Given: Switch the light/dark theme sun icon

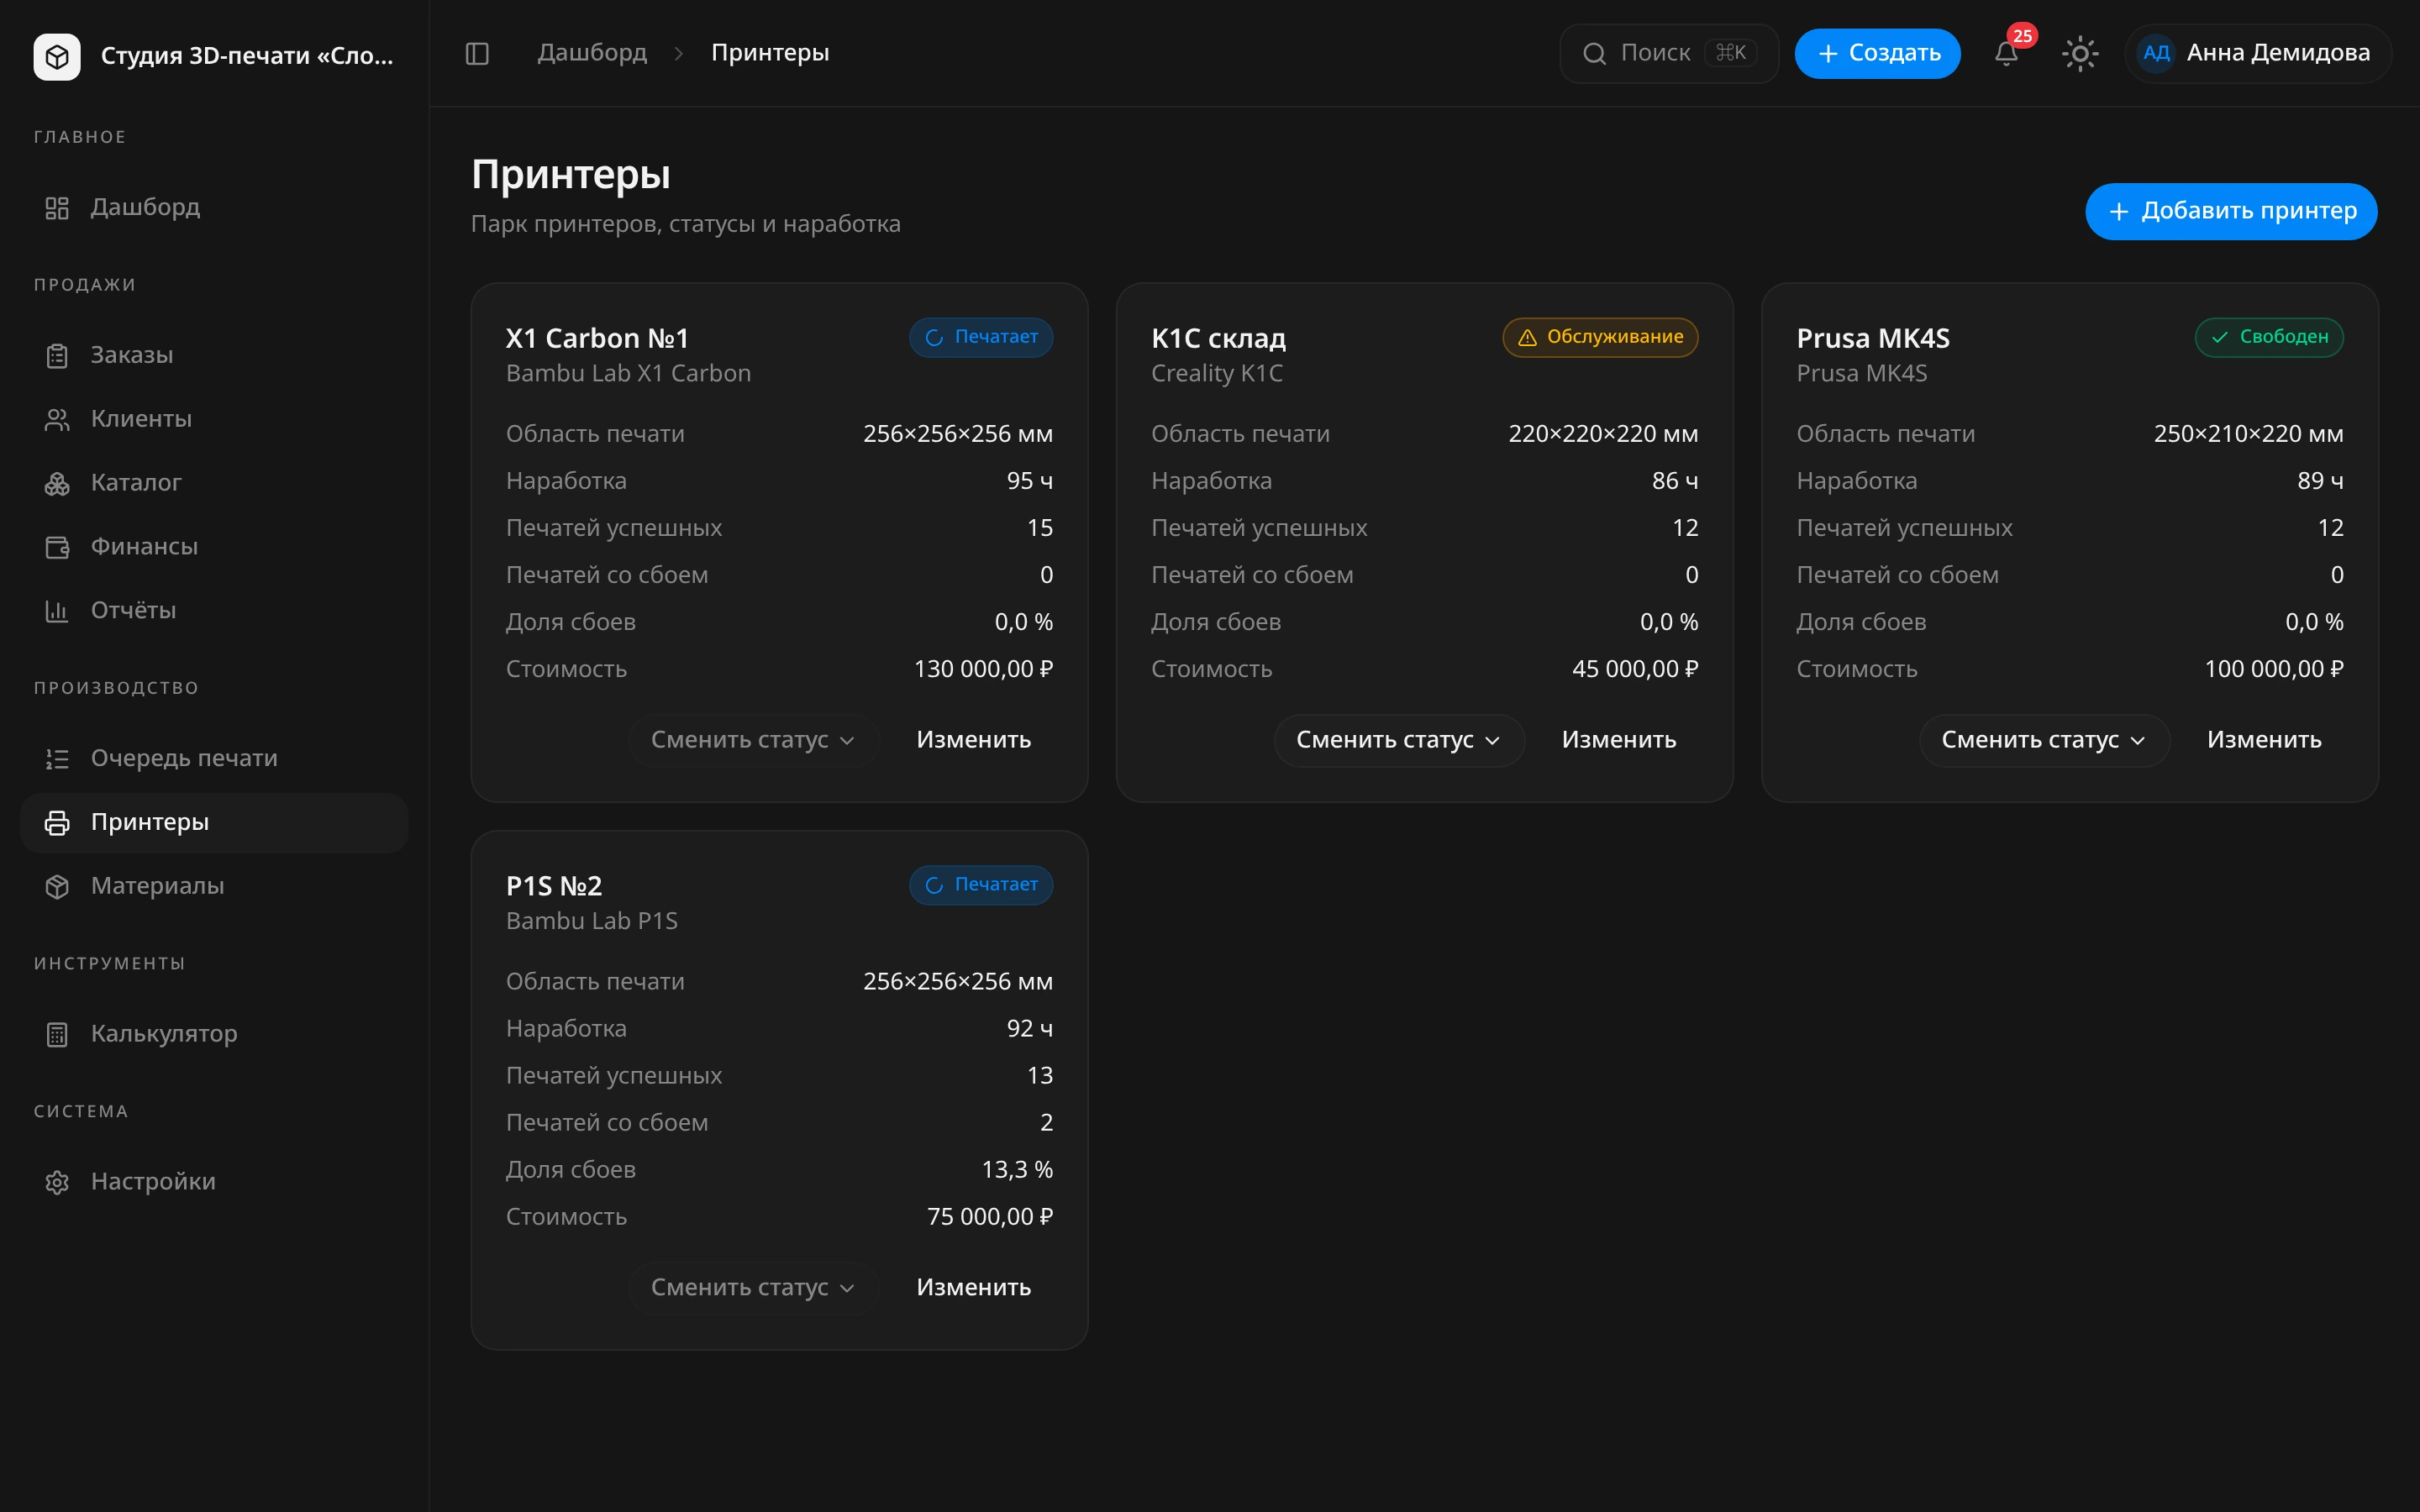Looking at the screenshot, I should pyautogui.click(x=2080, y=53).
